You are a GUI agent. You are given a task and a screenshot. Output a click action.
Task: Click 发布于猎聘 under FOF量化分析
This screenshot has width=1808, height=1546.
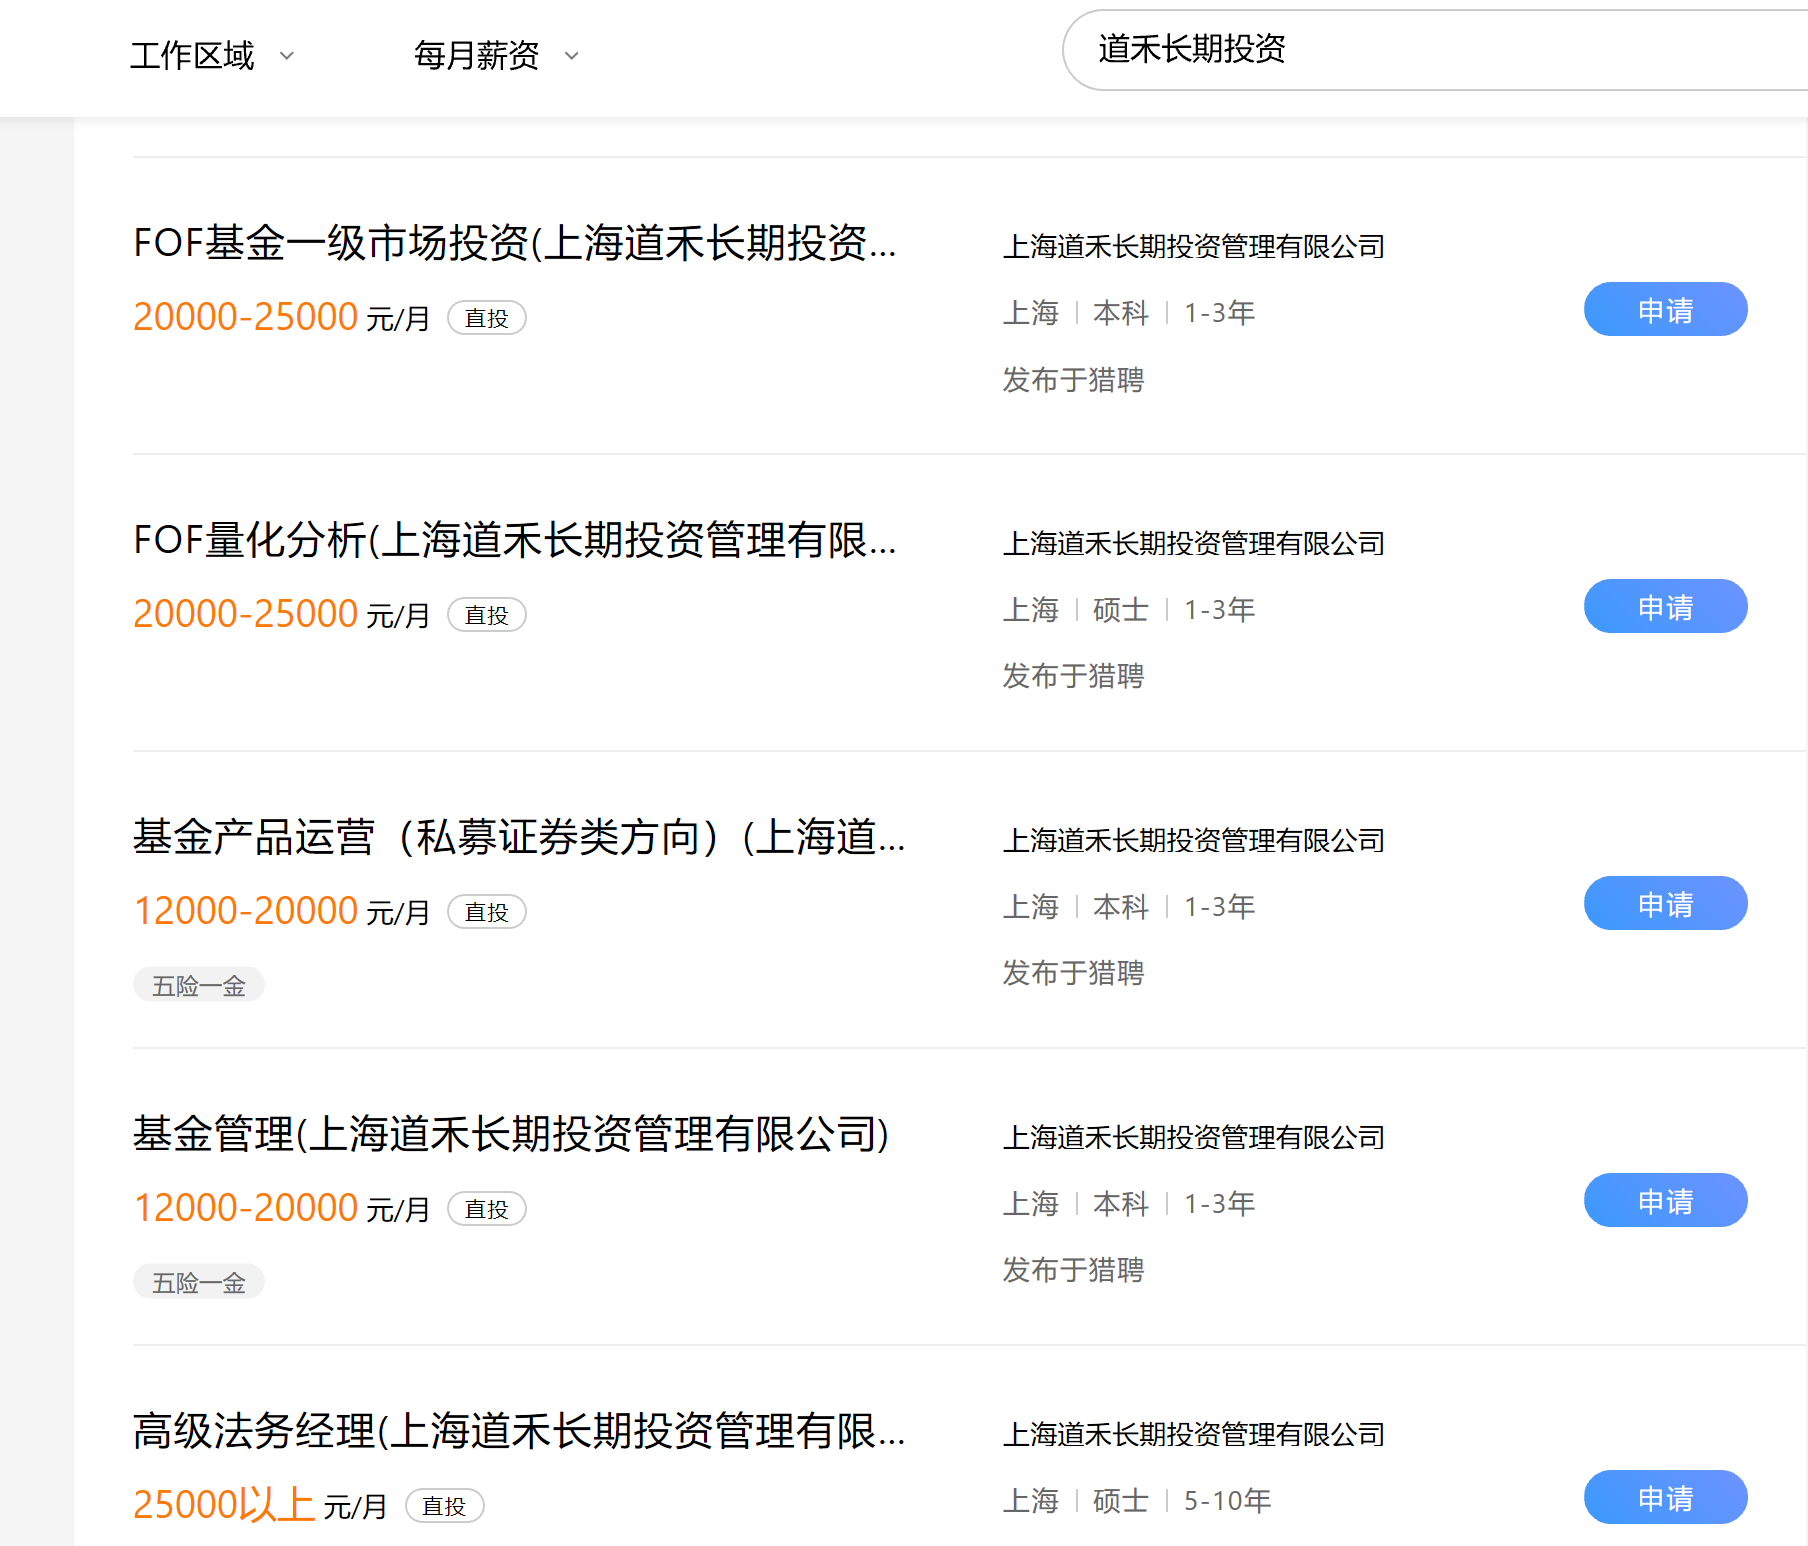[x=1073, y=676]
